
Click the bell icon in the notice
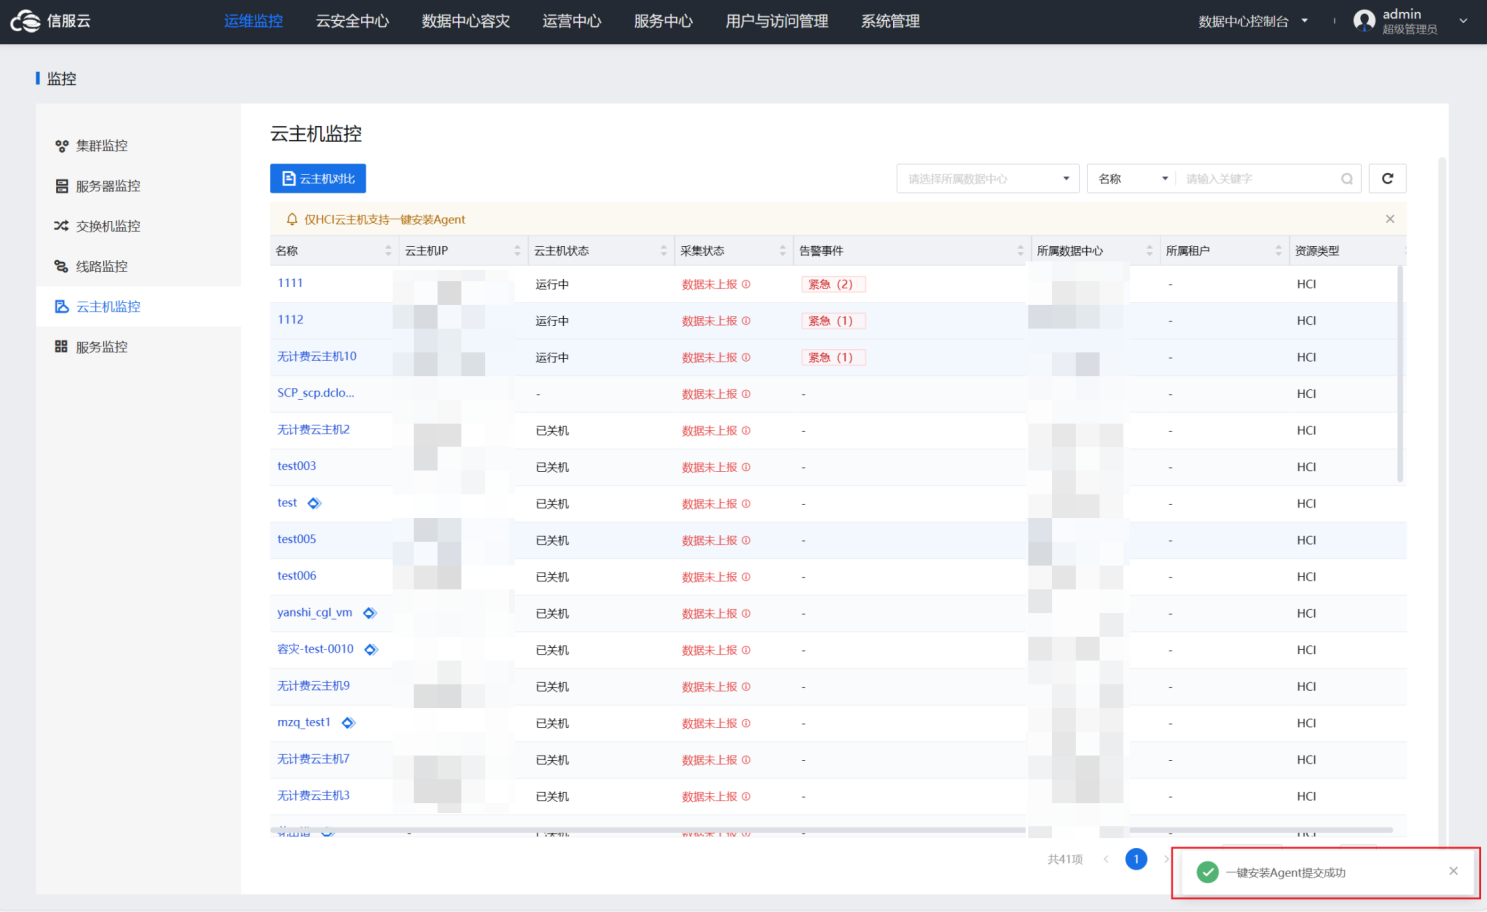[292, 219]
